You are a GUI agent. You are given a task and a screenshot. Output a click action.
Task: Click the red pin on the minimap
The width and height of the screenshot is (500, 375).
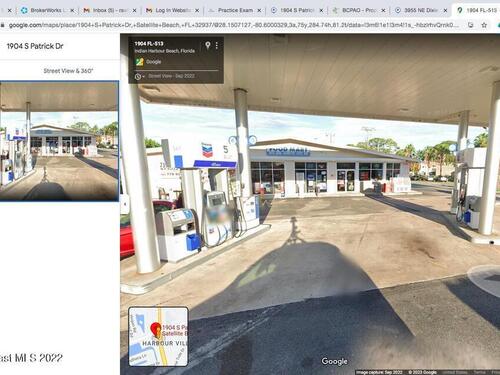tap(156, 330)
